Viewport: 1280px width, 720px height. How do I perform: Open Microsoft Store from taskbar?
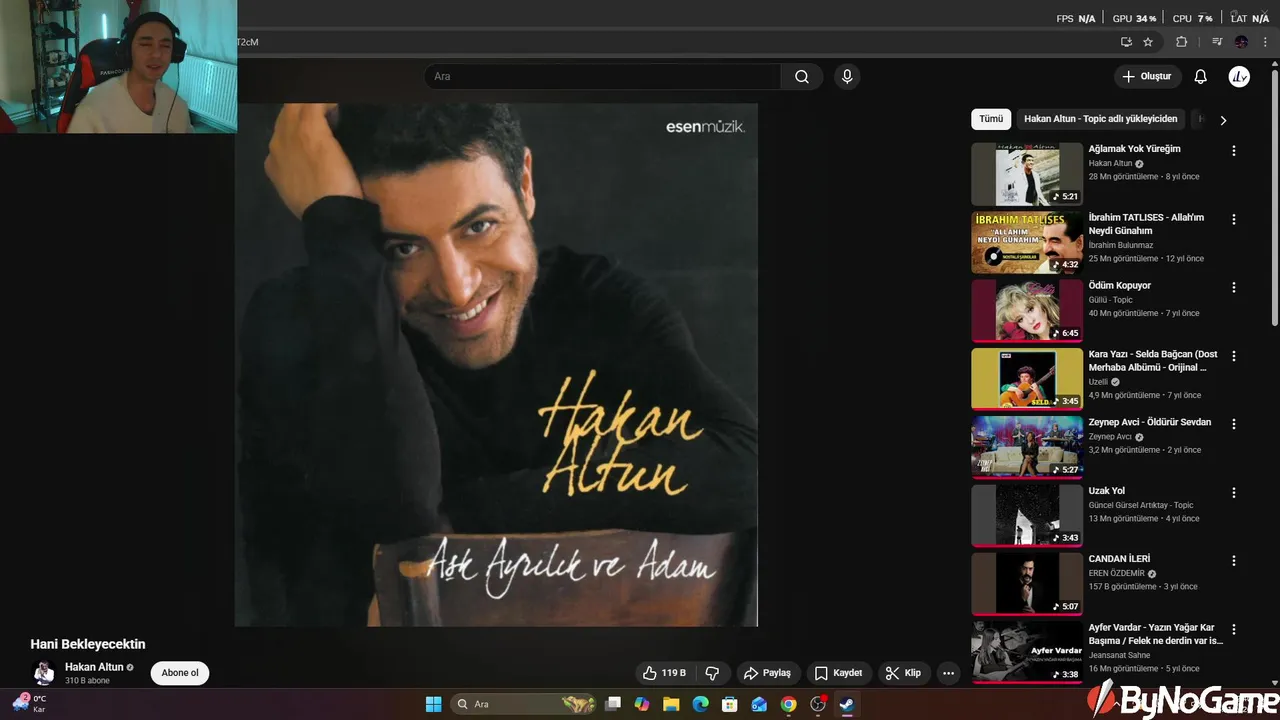tap(730, 704)
